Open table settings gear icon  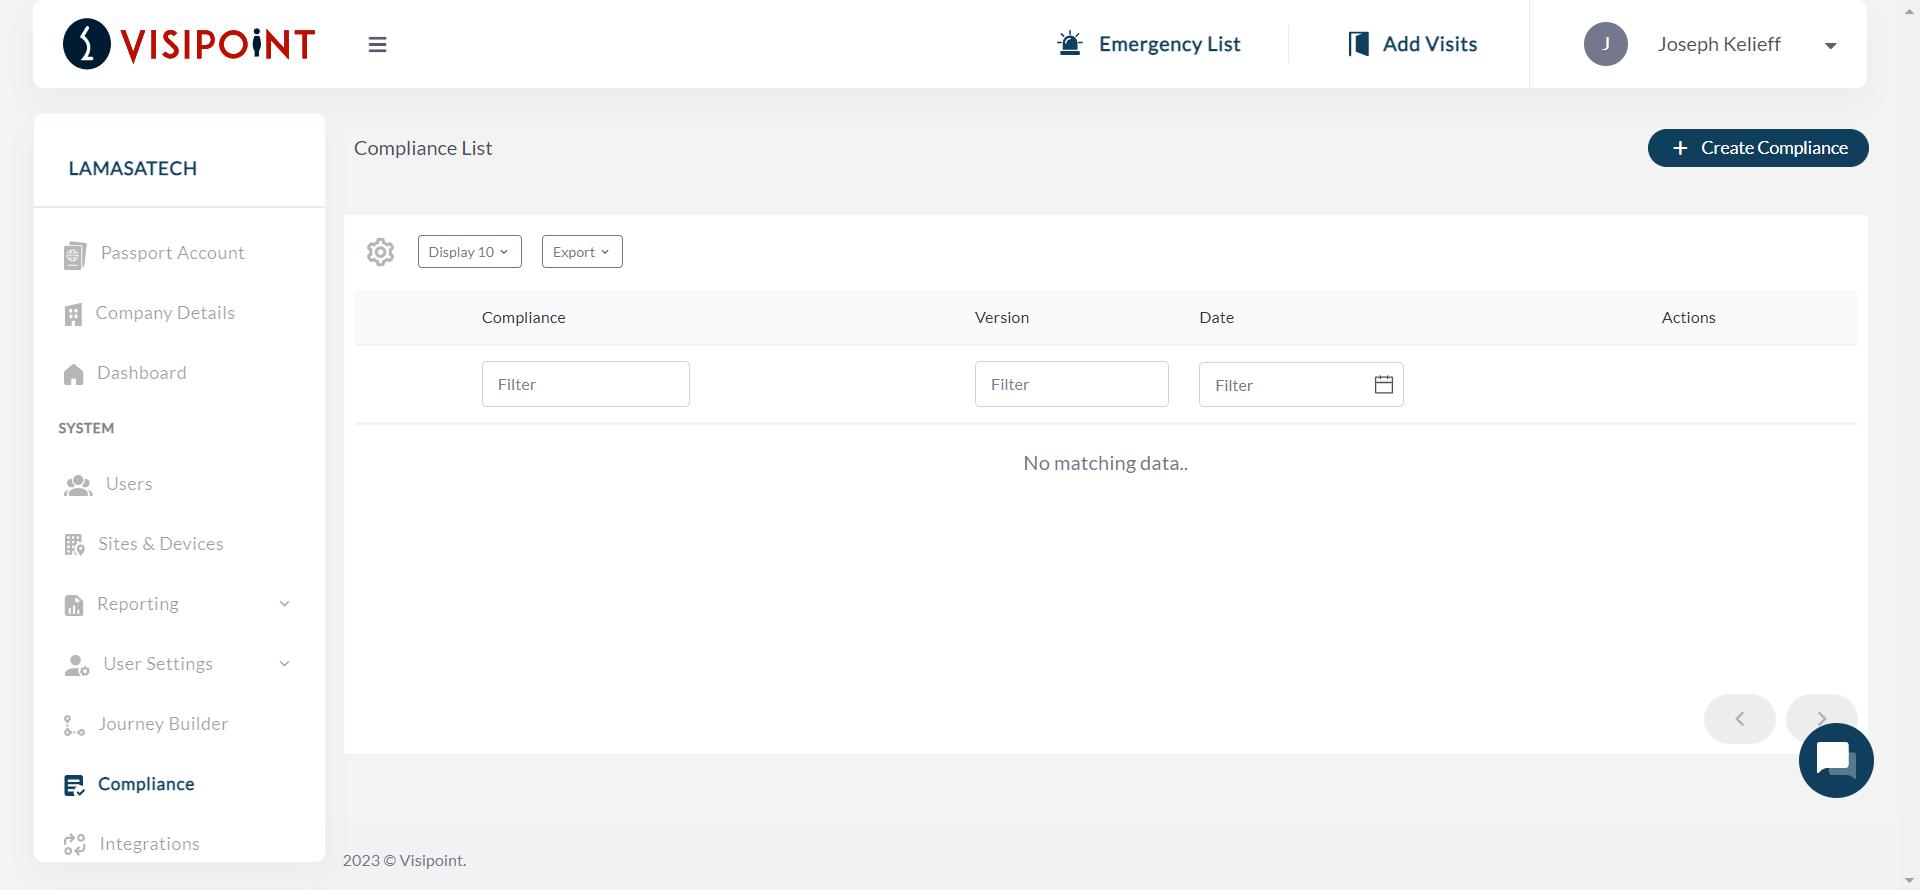coord(380,252)
